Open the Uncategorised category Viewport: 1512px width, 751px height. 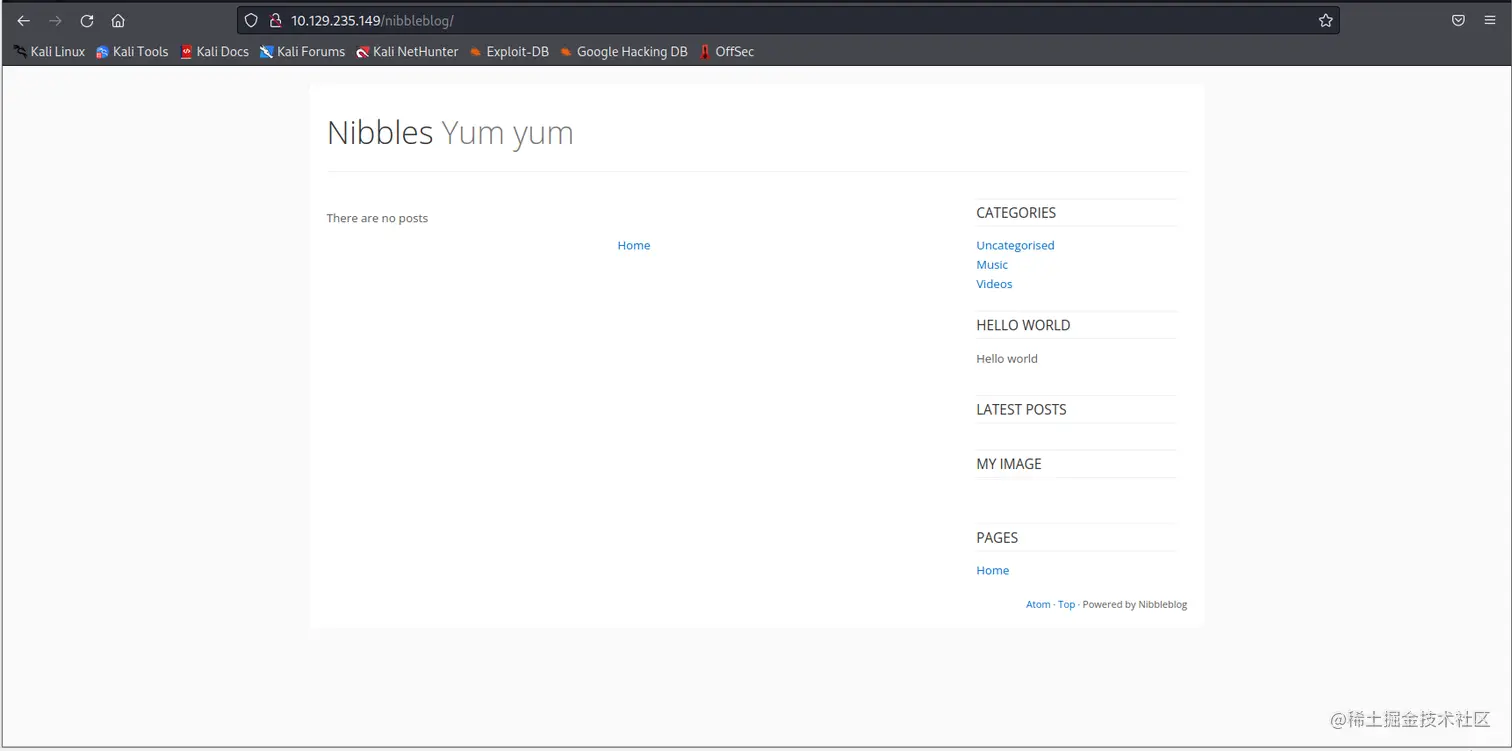1015,245
